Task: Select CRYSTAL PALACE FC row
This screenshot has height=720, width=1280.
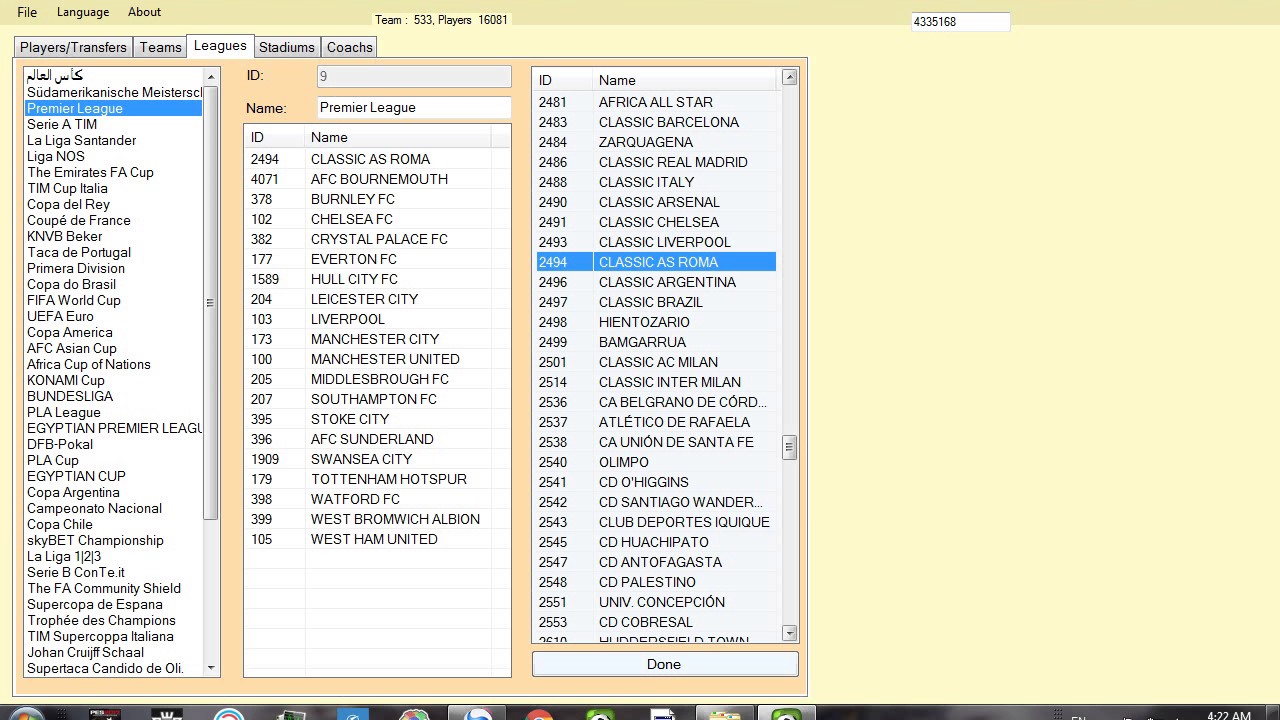Action: tap(377, 239)
